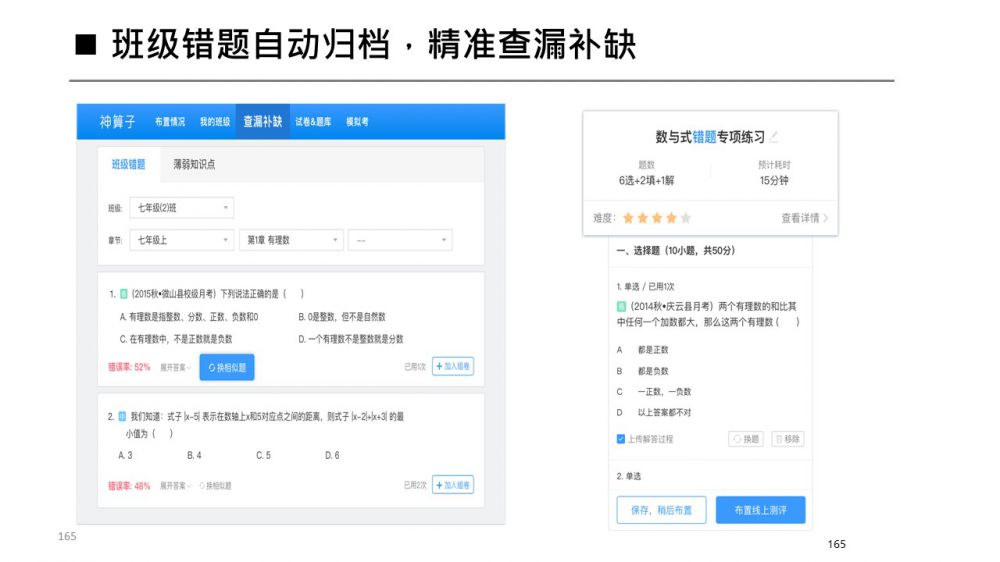Click 查看详情 link in practice card
Image resolution: width=1000 pixels, height=562 pixels.
click(x=804, y=218)
